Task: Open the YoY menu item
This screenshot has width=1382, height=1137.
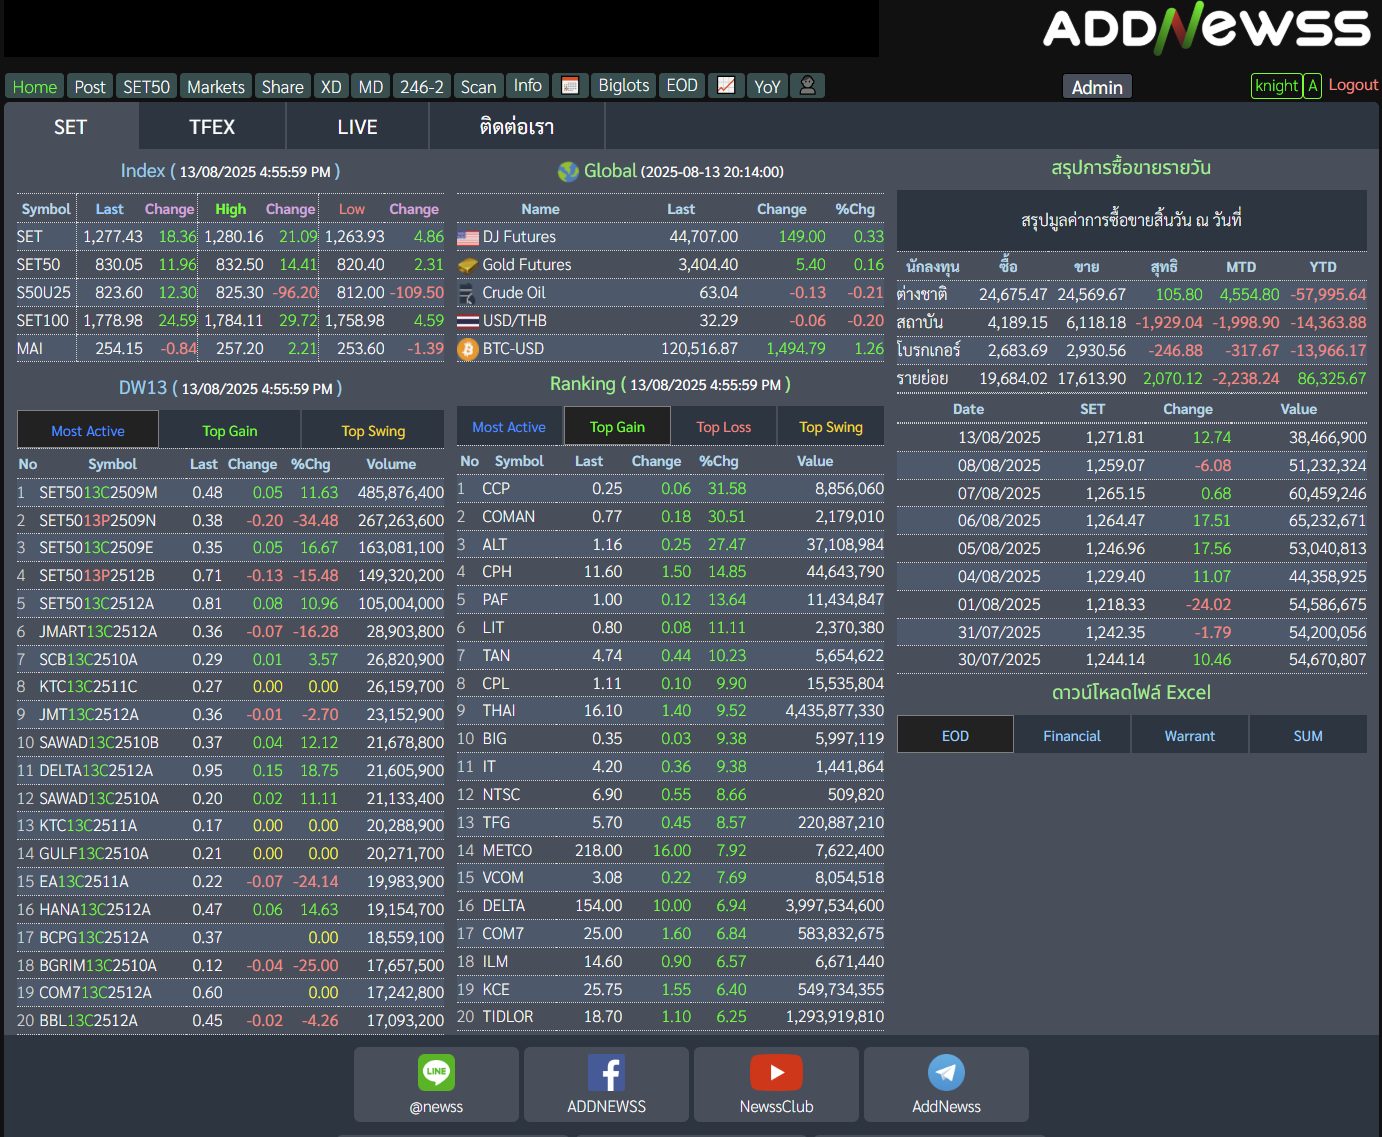Action: pyautogui.click(x=767, y=87)
